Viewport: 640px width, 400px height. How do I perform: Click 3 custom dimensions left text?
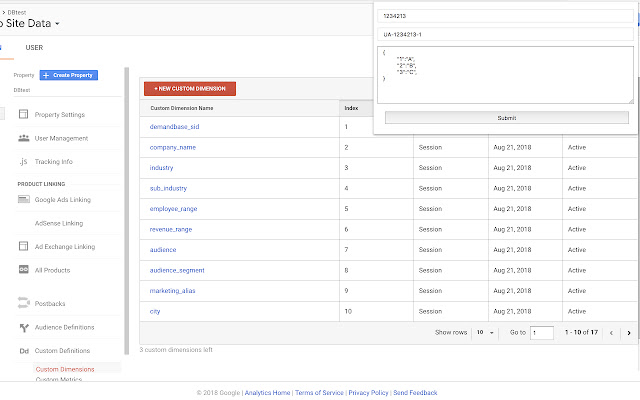tap(176, 350)
